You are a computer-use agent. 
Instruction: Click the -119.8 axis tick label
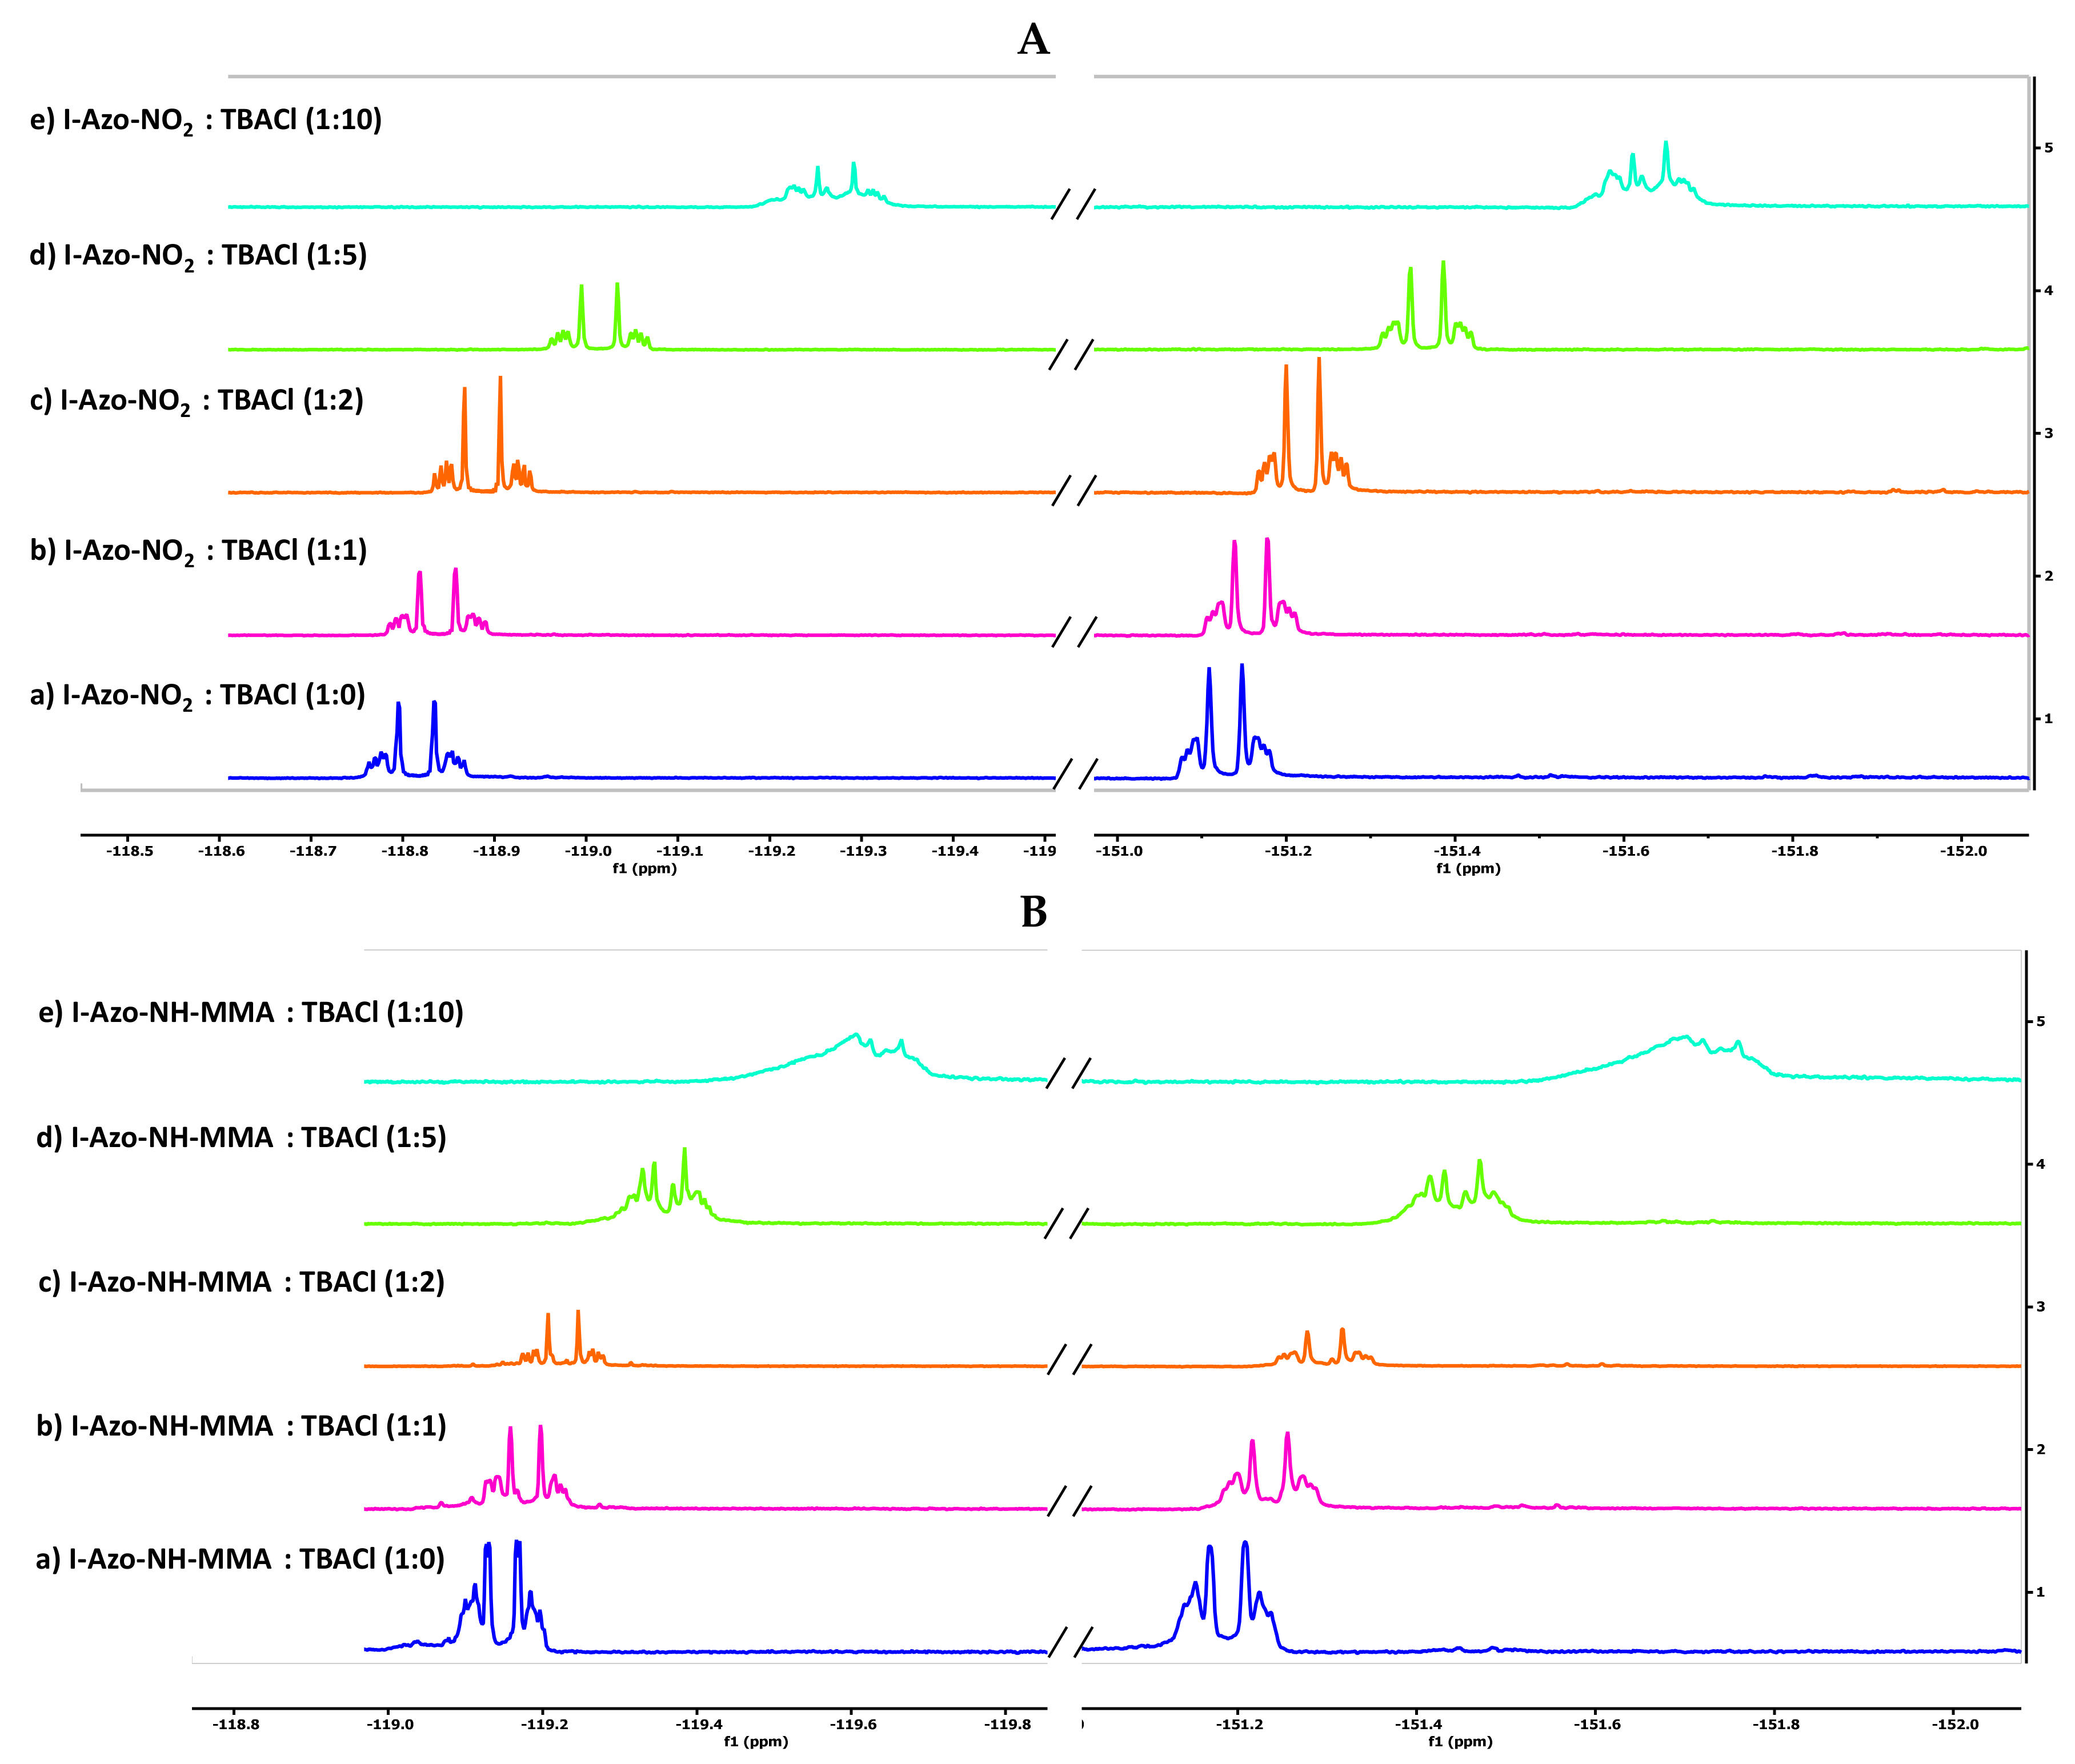1007,1724
